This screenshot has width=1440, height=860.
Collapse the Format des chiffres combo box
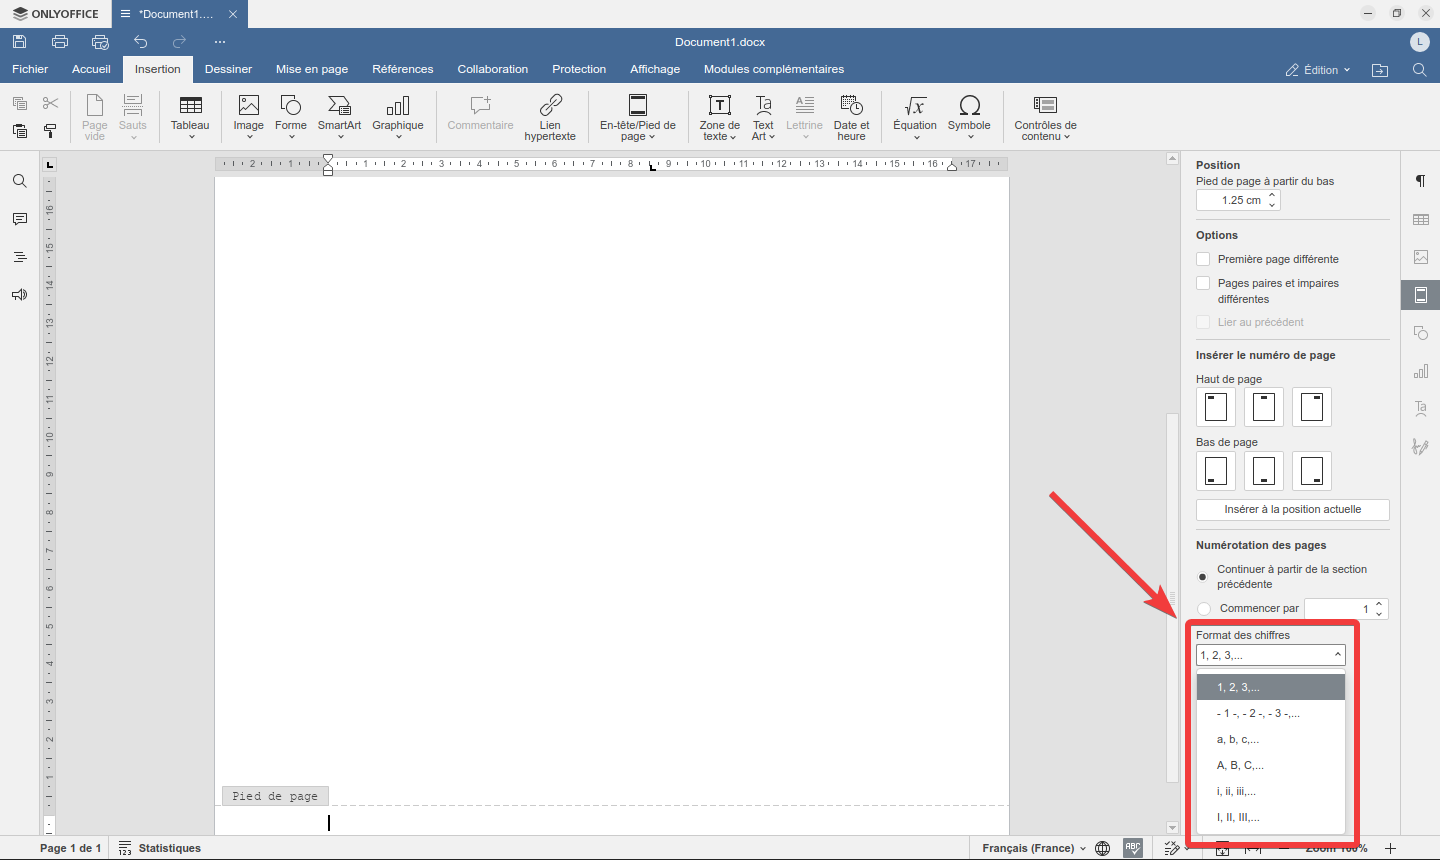coord(1271,655)
